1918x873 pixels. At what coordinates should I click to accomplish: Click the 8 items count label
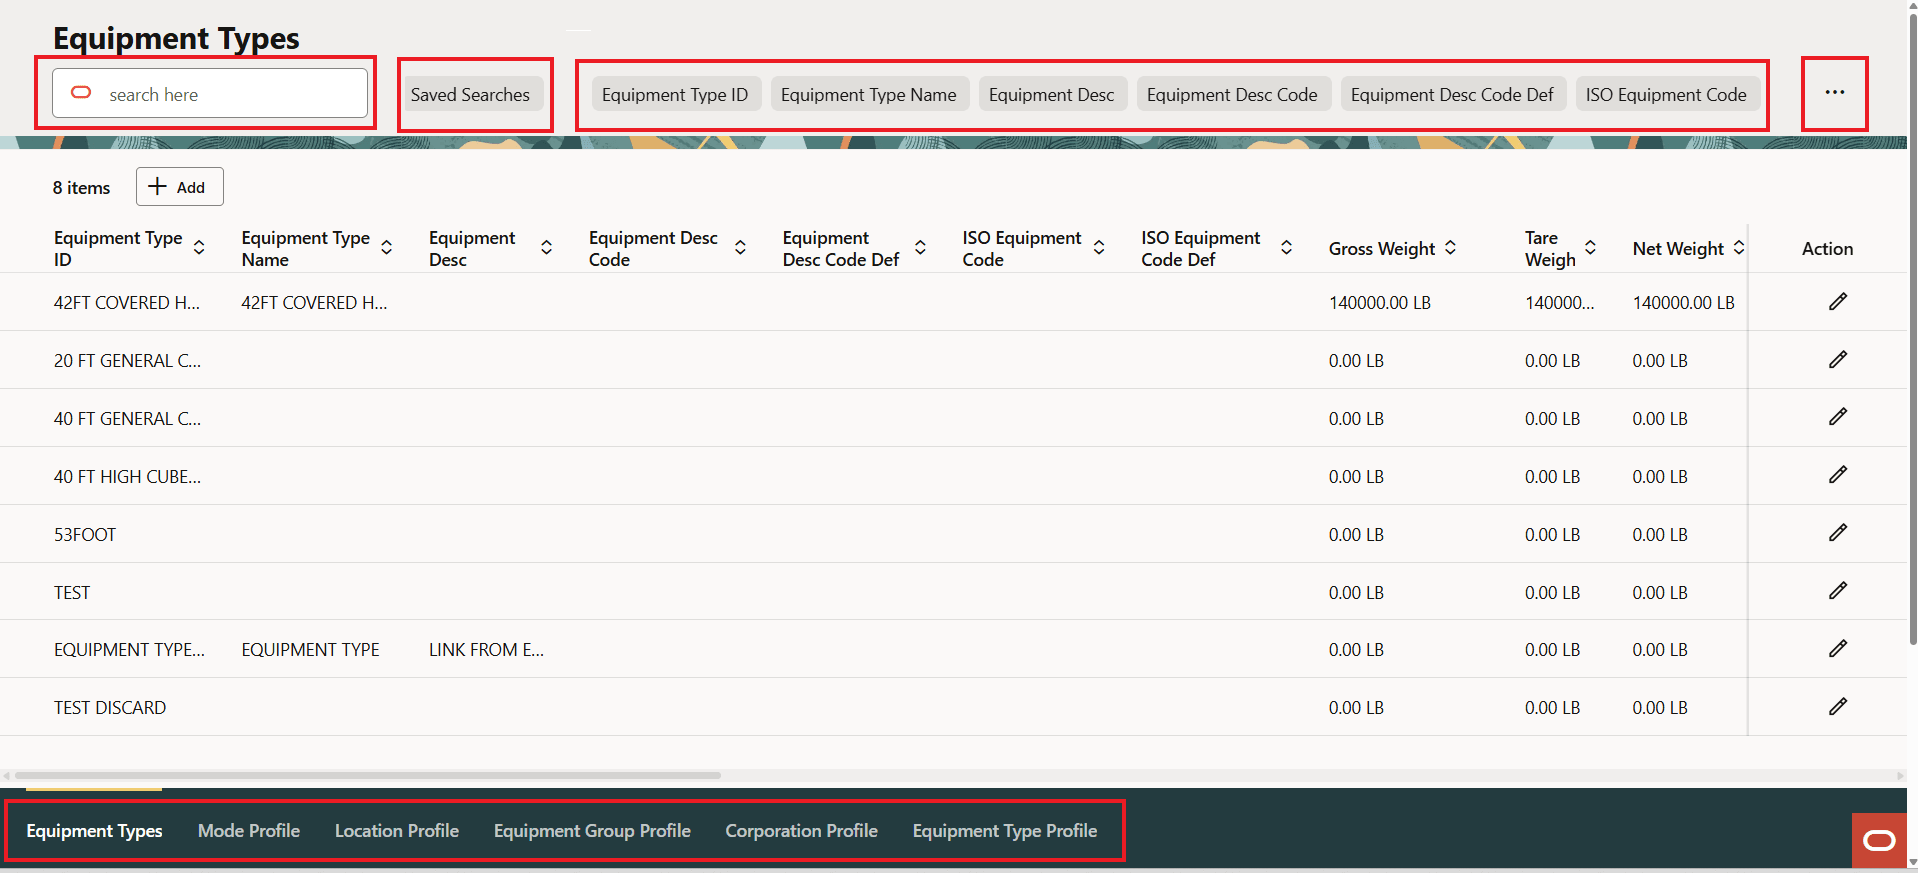[81, 188]
